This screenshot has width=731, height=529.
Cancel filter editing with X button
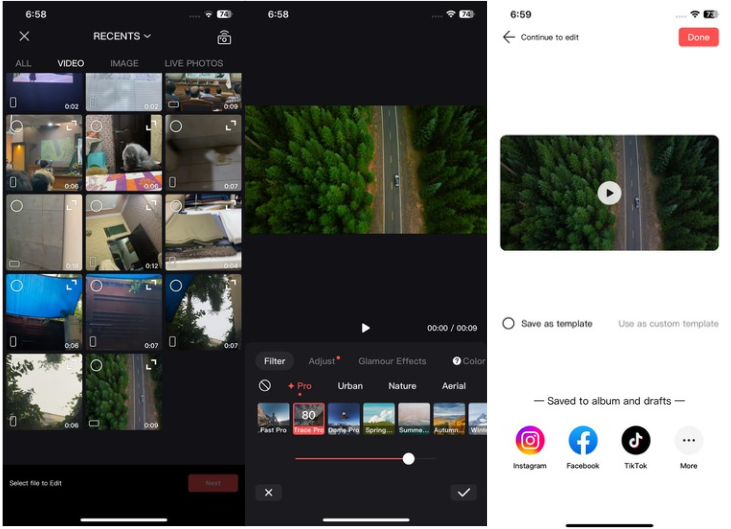click(x=268, y=492)
